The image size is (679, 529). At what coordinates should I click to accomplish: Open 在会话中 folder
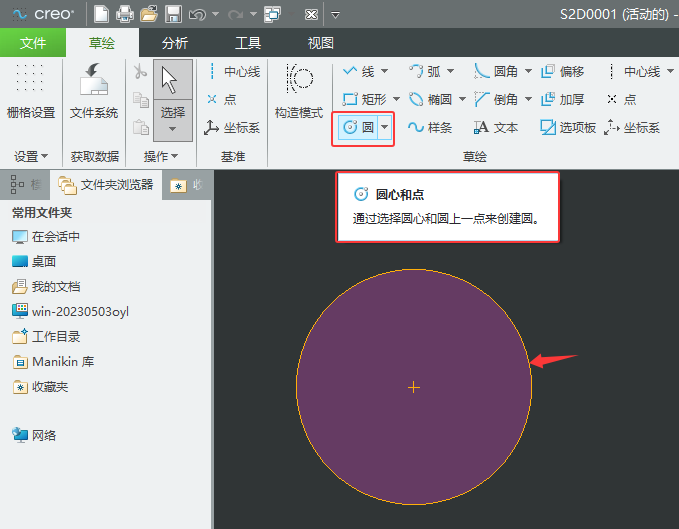[x=46, y=237]
